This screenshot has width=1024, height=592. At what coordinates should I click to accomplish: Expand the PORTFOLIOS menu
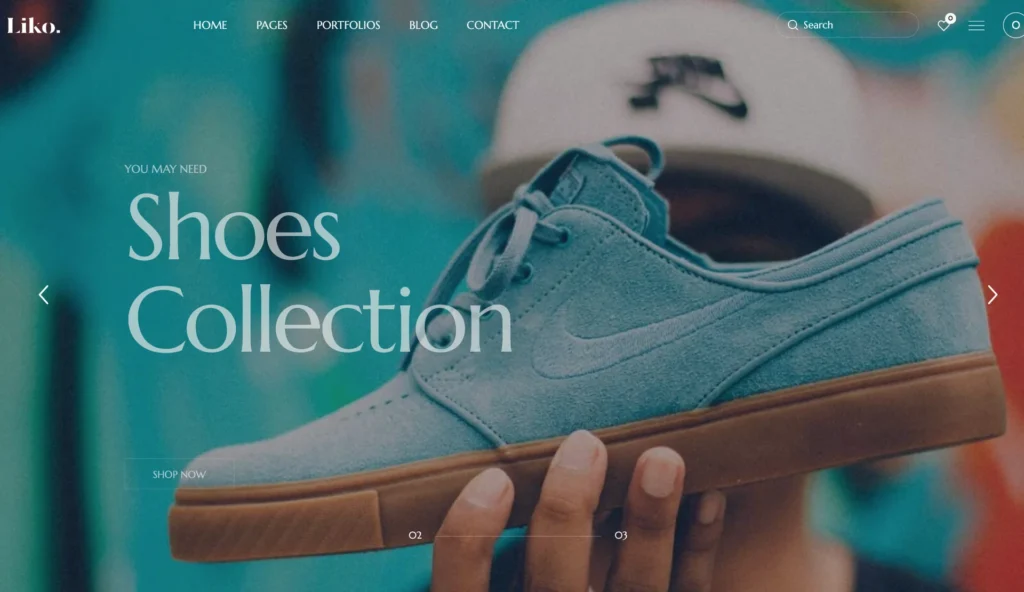[348, 25]
